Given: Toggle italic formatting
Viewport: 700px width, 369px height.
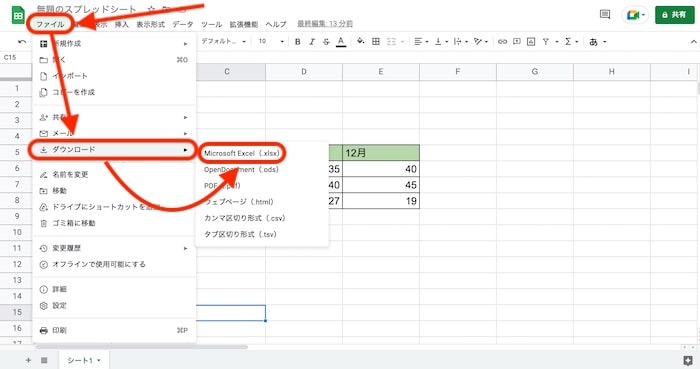Looking at the screenshot, I should pos(312,41).
